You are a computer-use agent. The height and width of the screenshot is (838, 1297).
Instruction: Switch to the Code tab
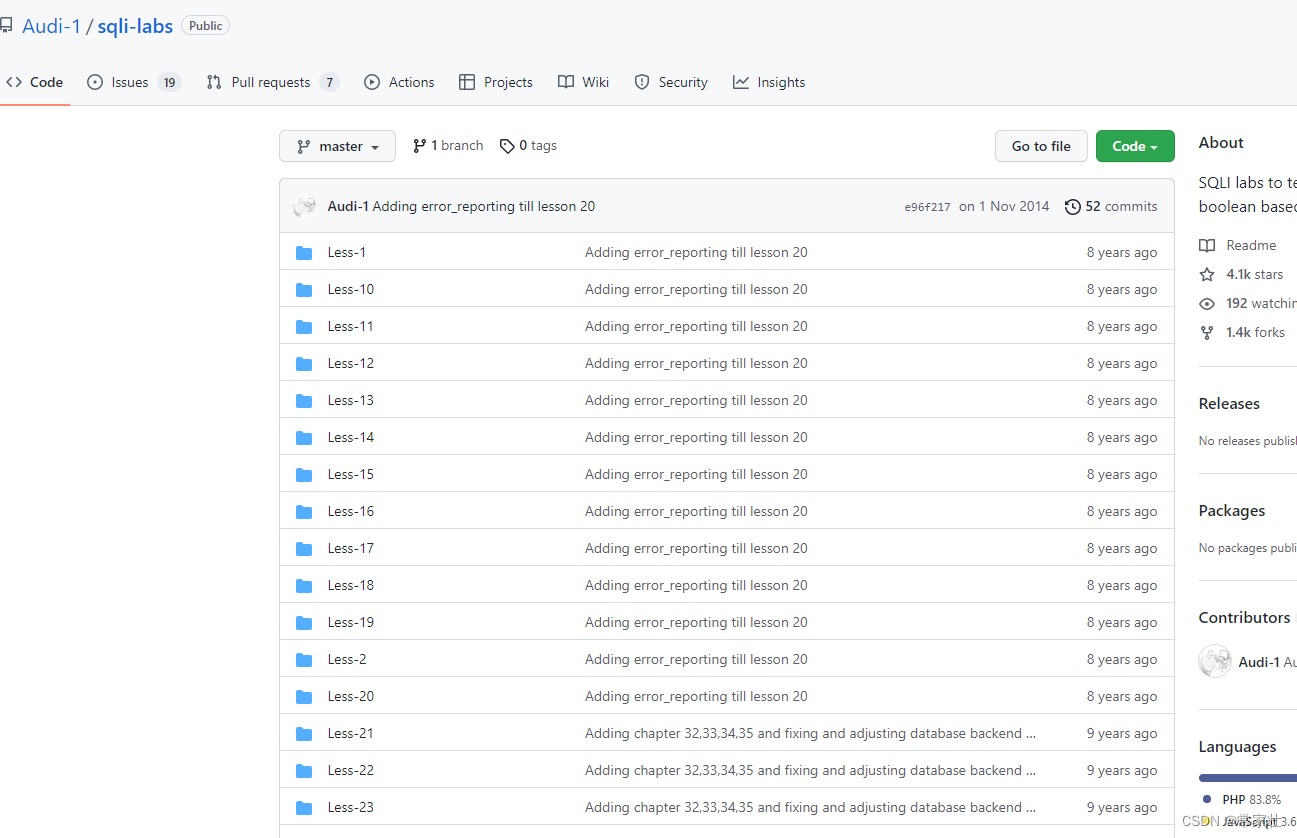[x=35, y=83]
